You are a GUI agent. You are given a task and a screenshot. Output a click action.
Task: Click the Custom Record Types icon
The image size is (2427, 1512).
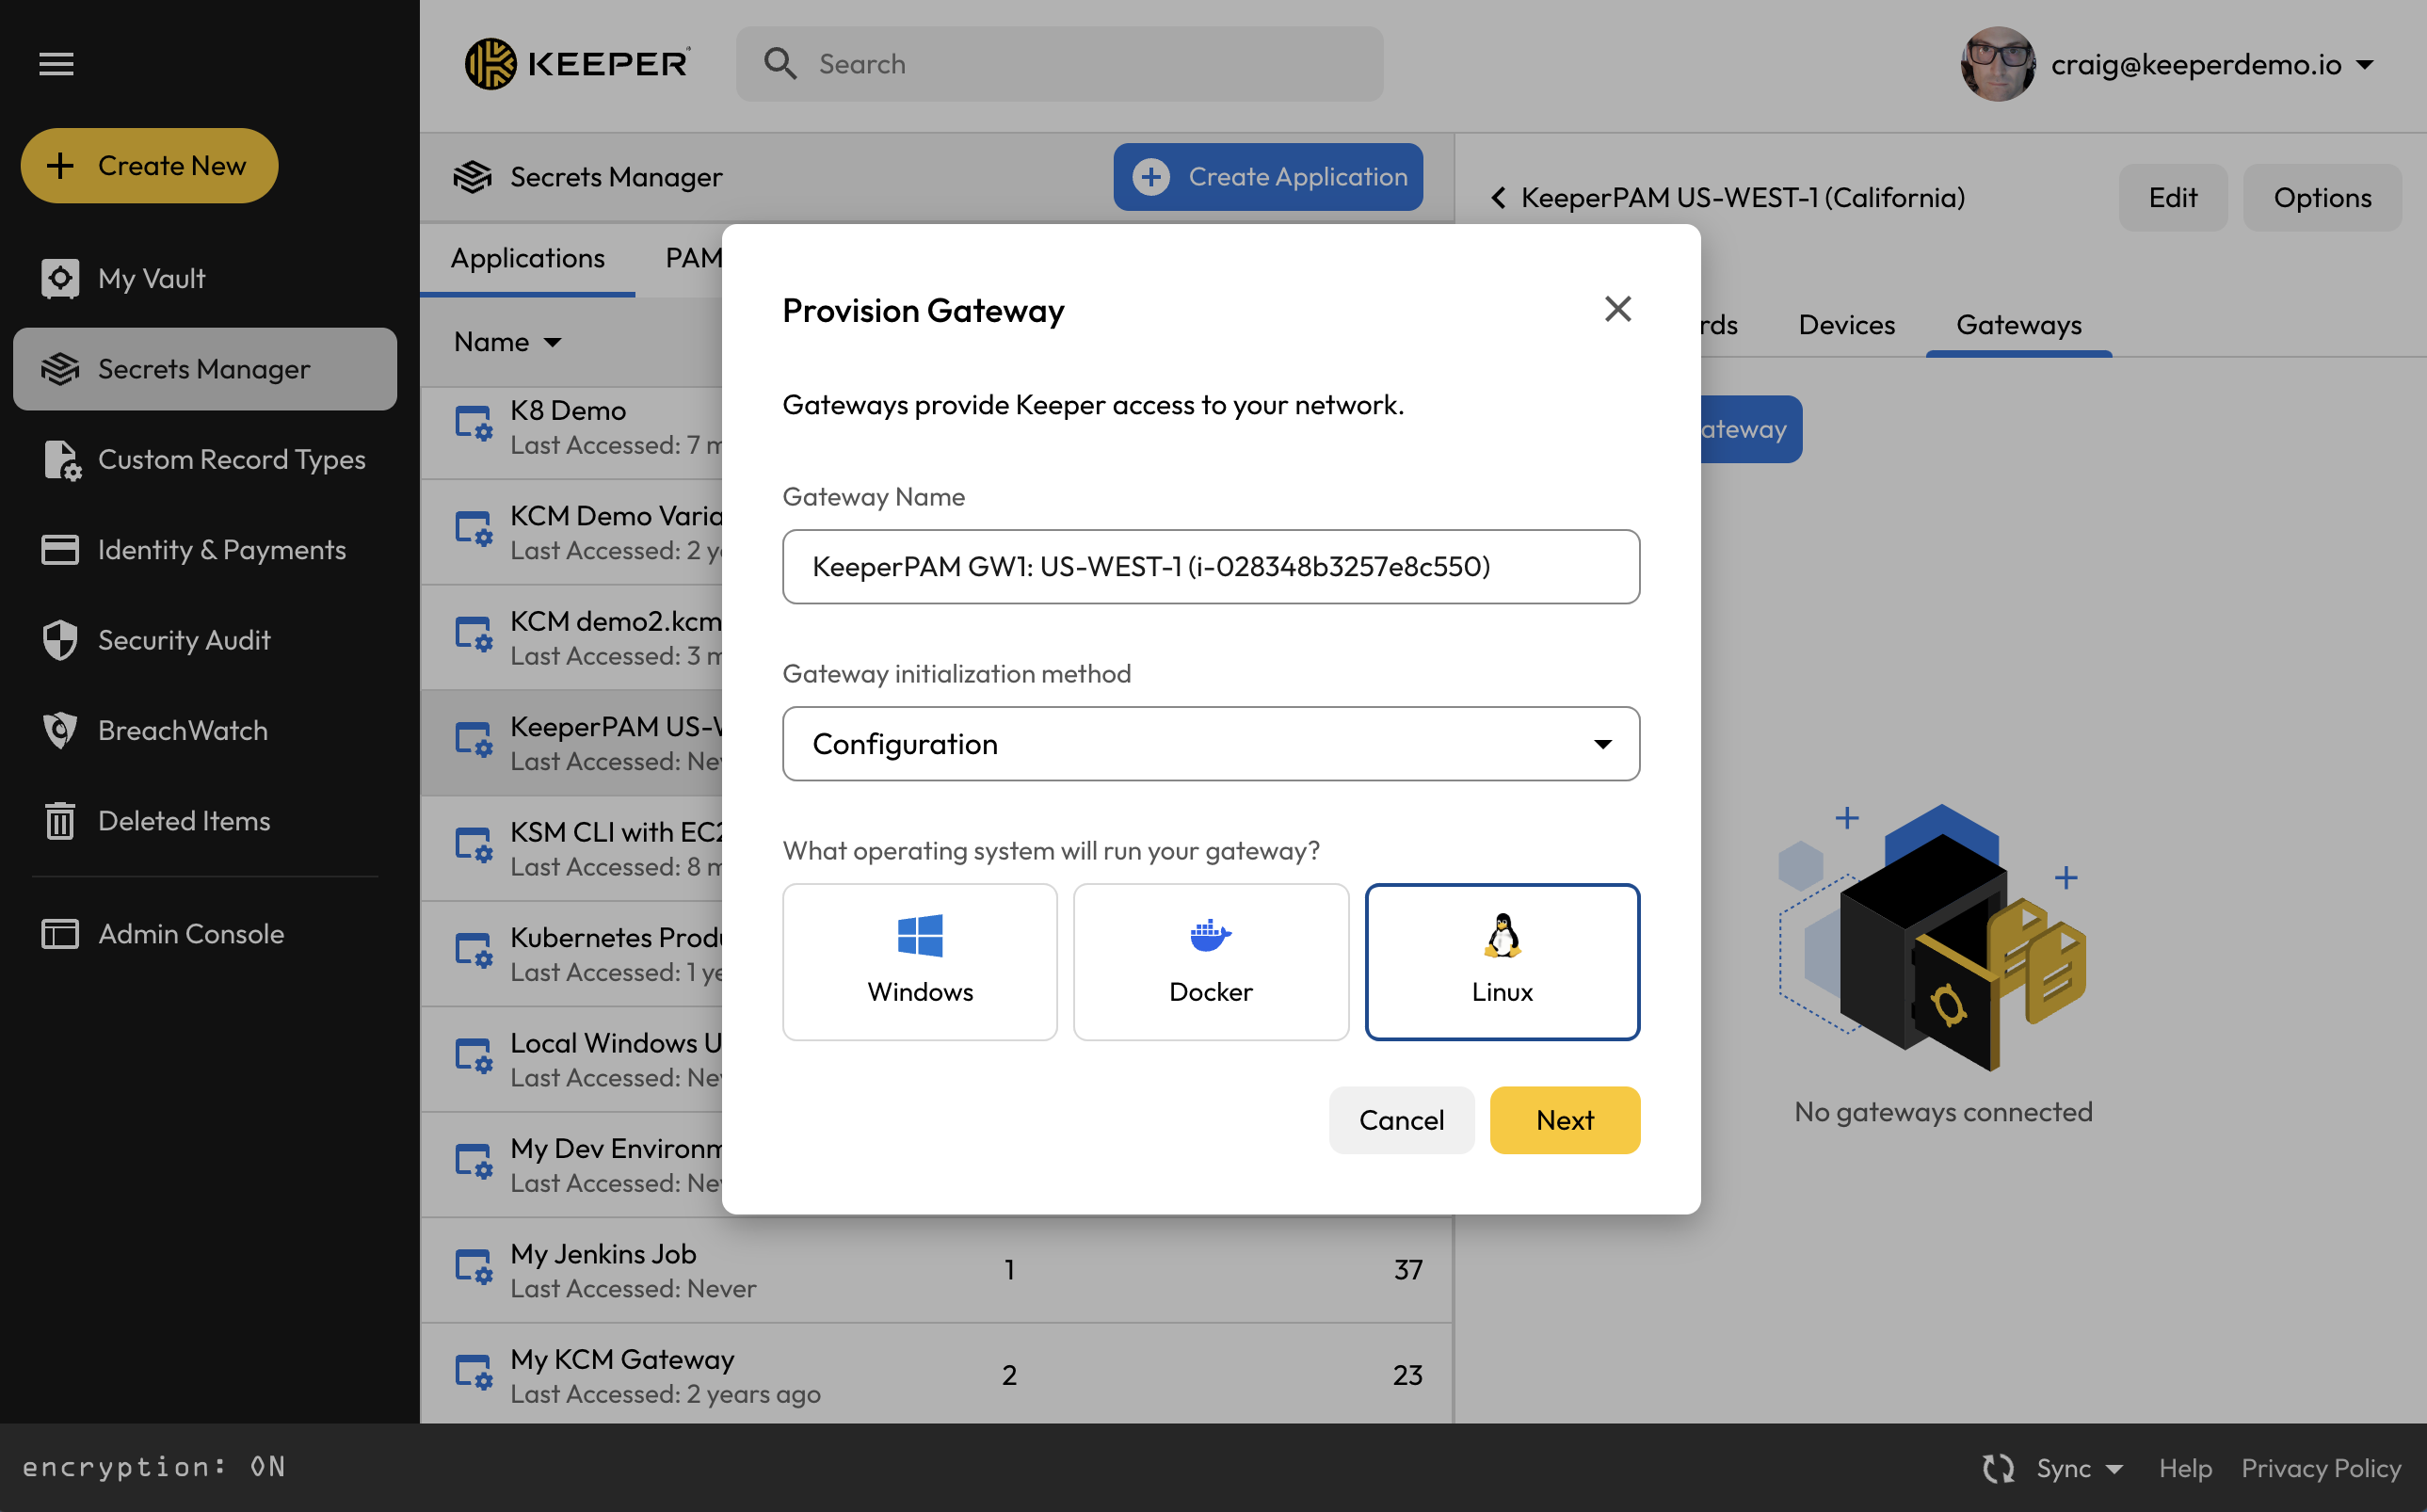coord(61,460)
